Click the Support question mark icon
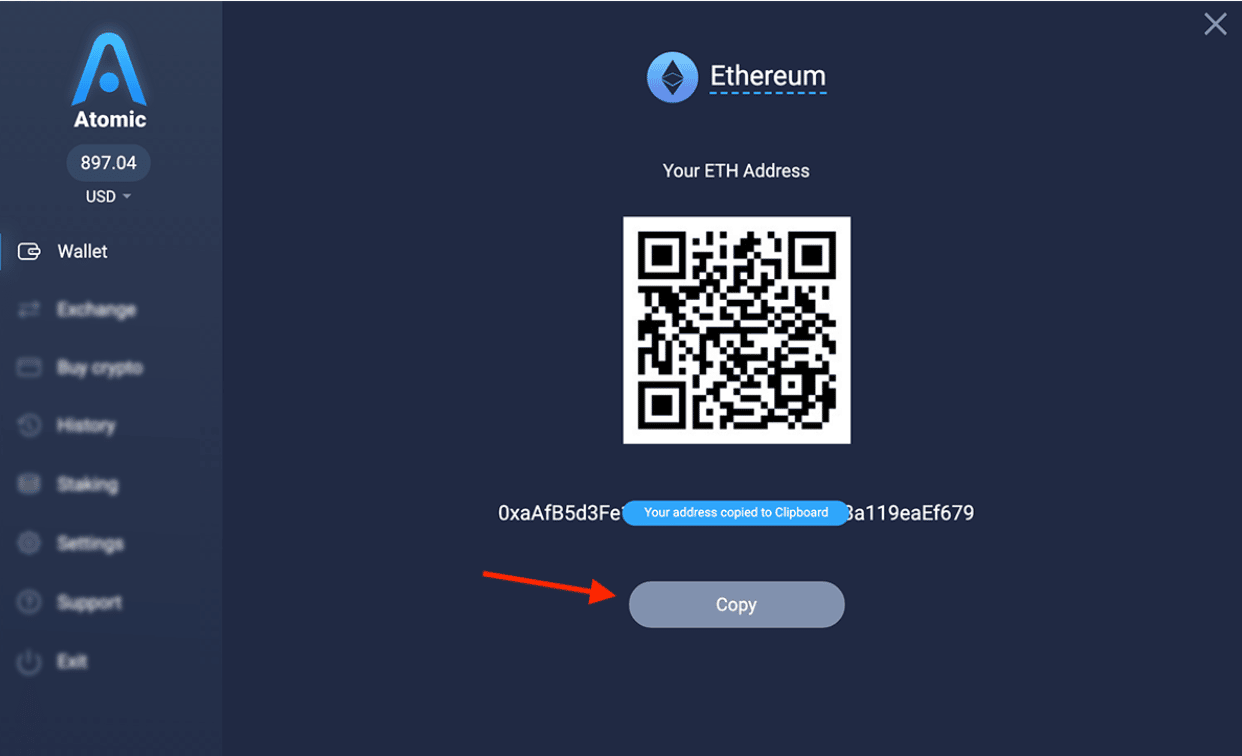This screenshot has width=1242, height=756. pyautogui.click(x=29, y=603)
